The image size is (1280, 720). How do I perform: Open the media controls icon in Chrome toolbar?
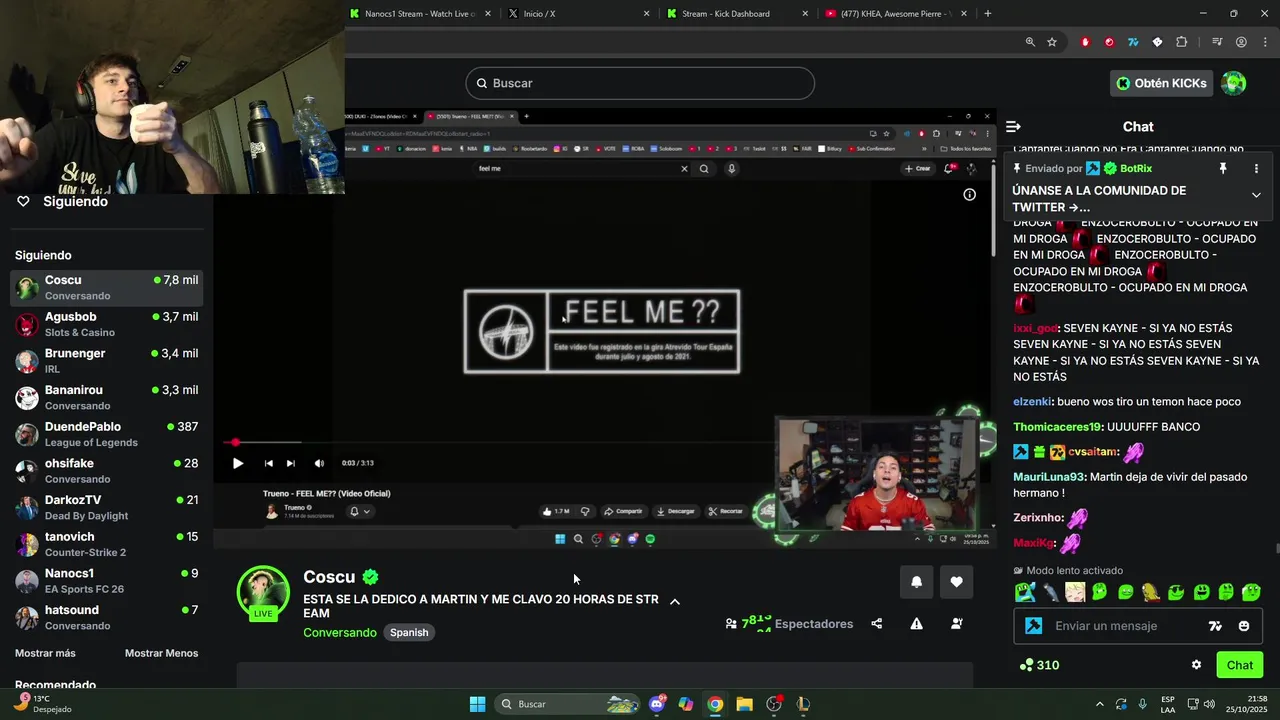pos(1217,42)
